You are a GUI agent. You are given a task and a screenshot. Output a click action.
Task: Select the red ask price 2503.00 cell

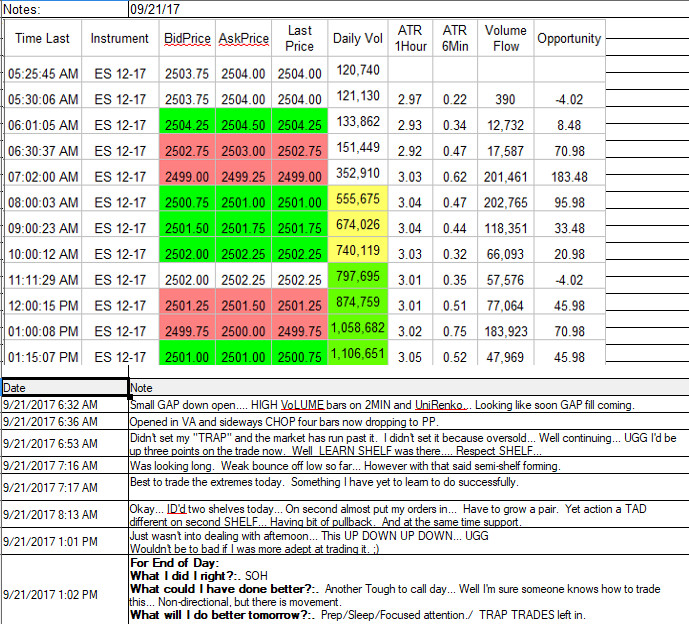[243, 147]
